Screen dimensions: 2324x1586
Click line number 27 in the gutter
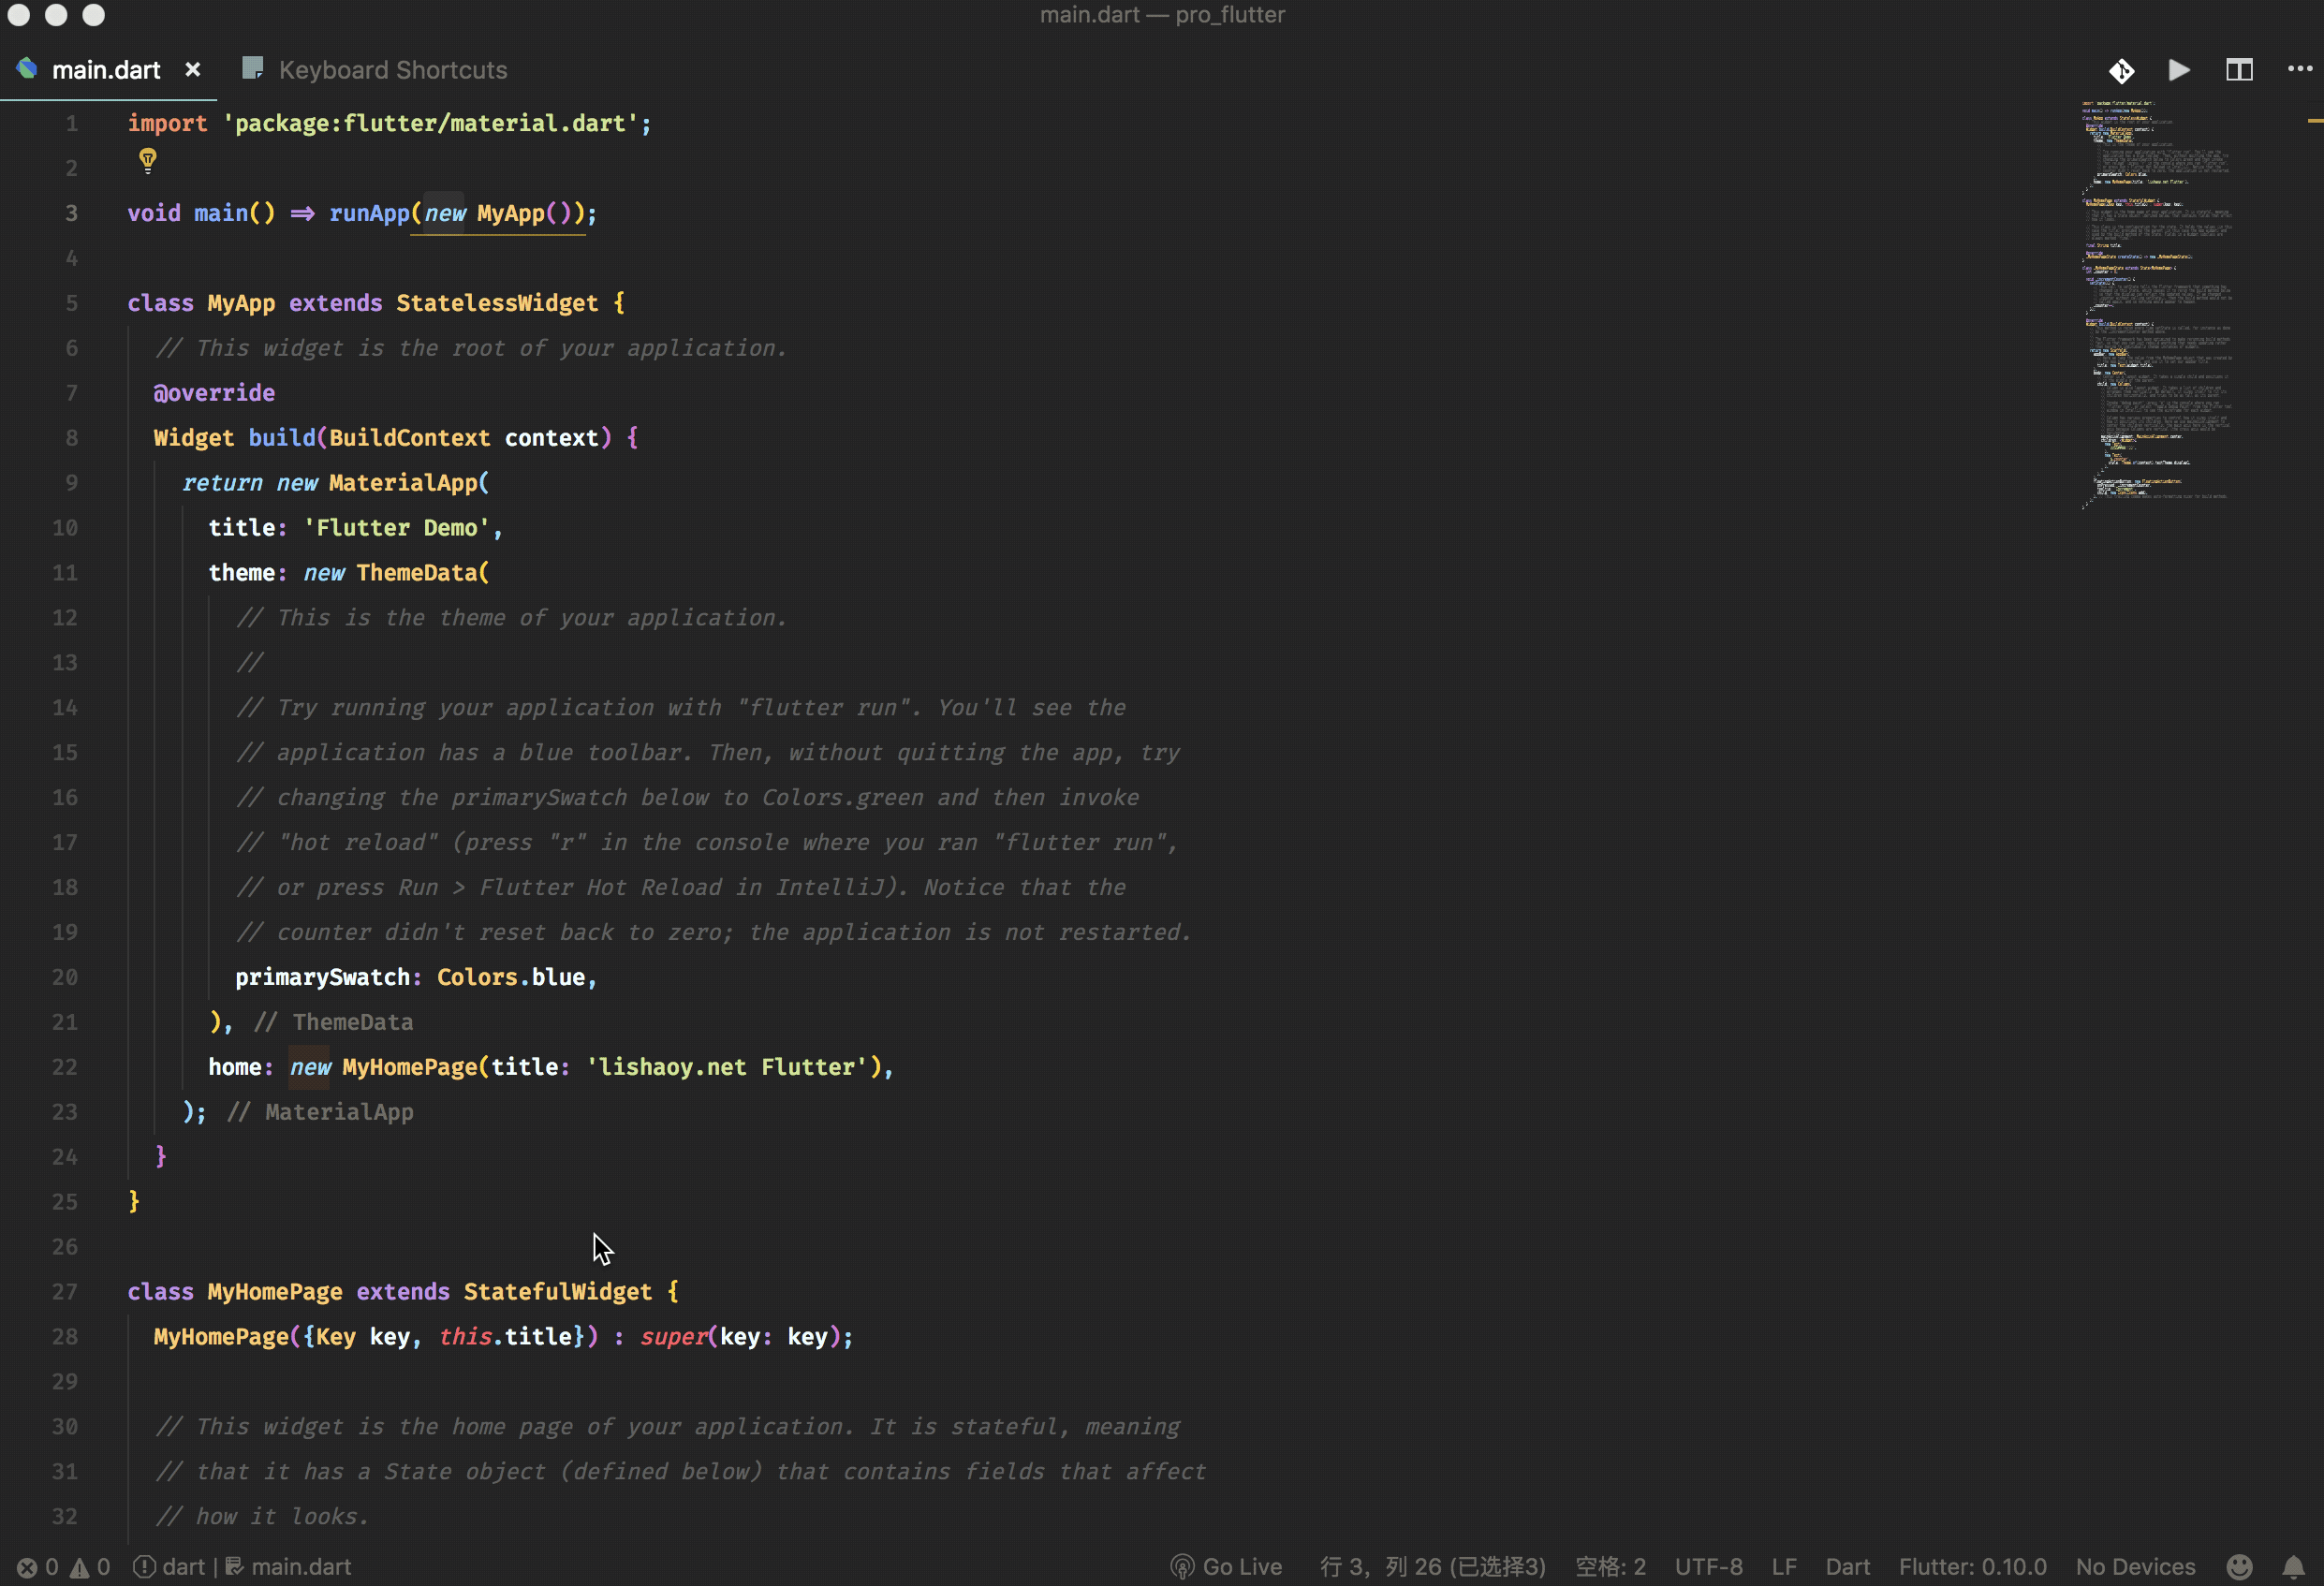(65, 1292)
